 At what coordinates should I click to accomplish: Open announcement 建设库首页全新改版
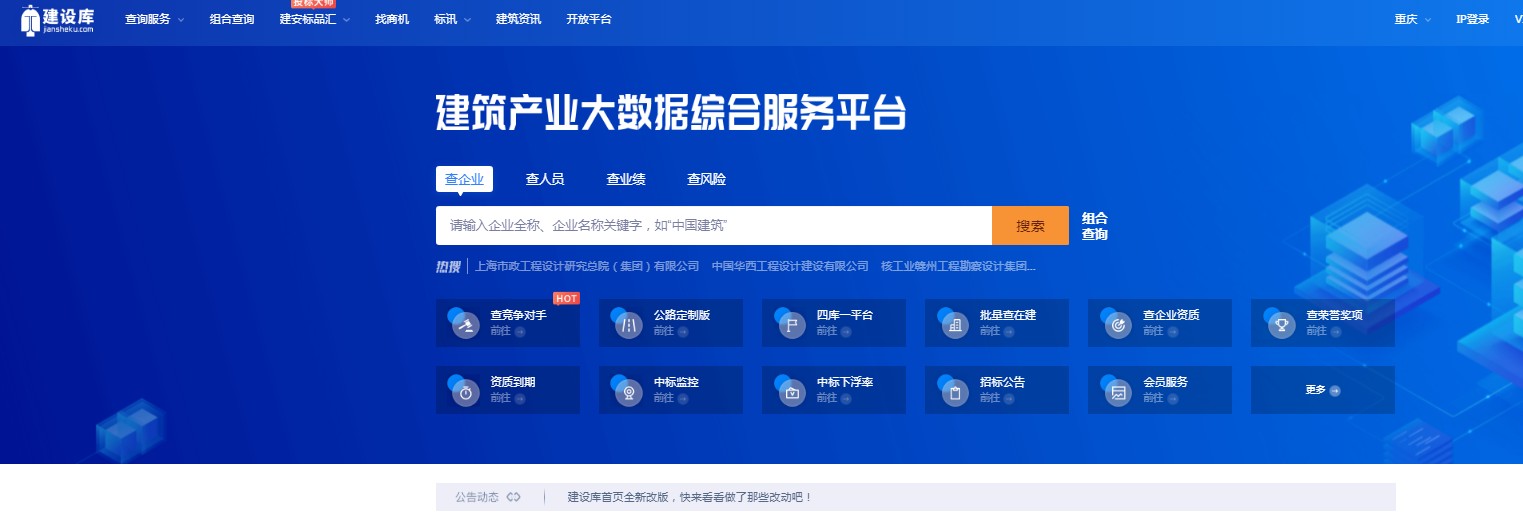click(690, 497)
